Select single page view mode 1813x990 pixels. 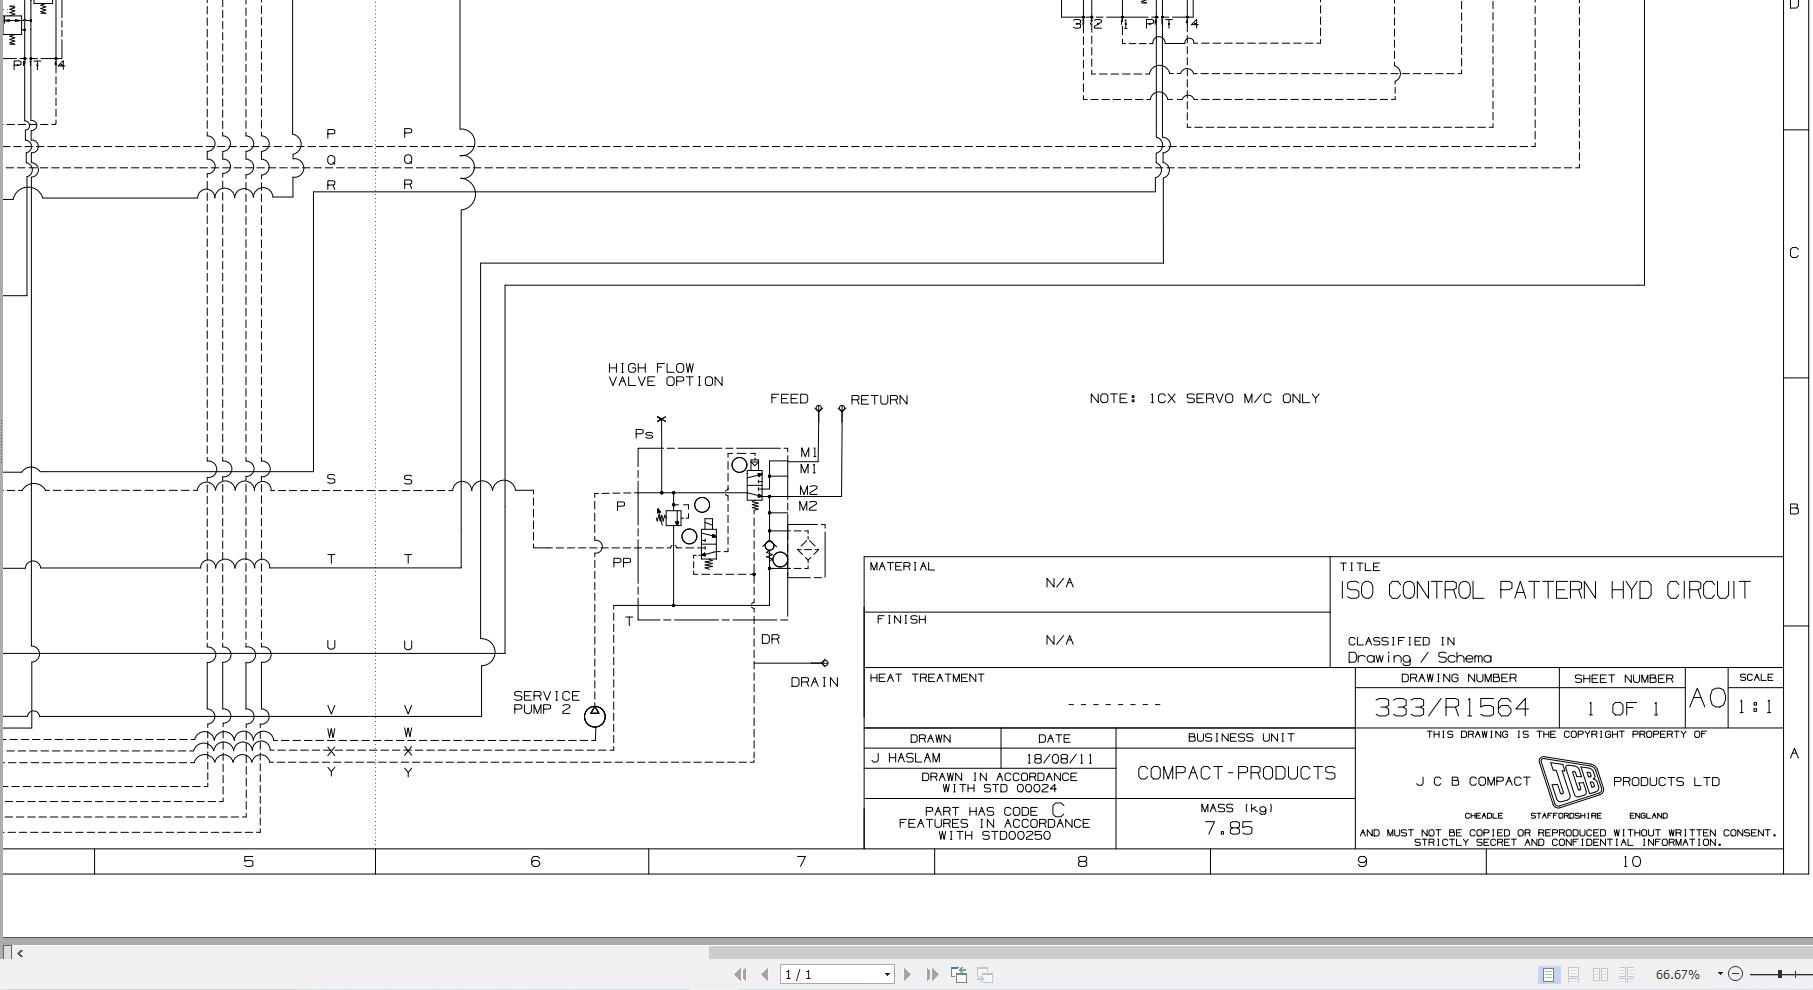point(1548,974)
